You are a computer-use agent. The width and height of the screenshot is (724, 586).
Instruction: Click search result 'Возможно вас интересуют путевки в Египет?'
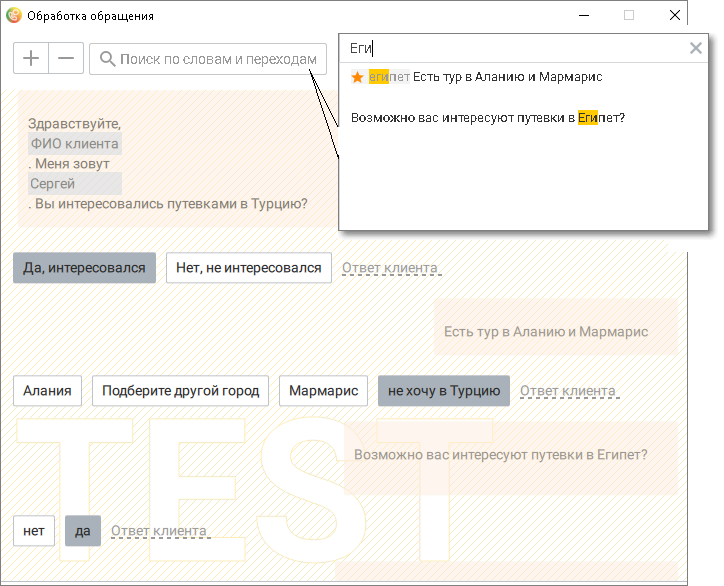[x=488, y=118]
